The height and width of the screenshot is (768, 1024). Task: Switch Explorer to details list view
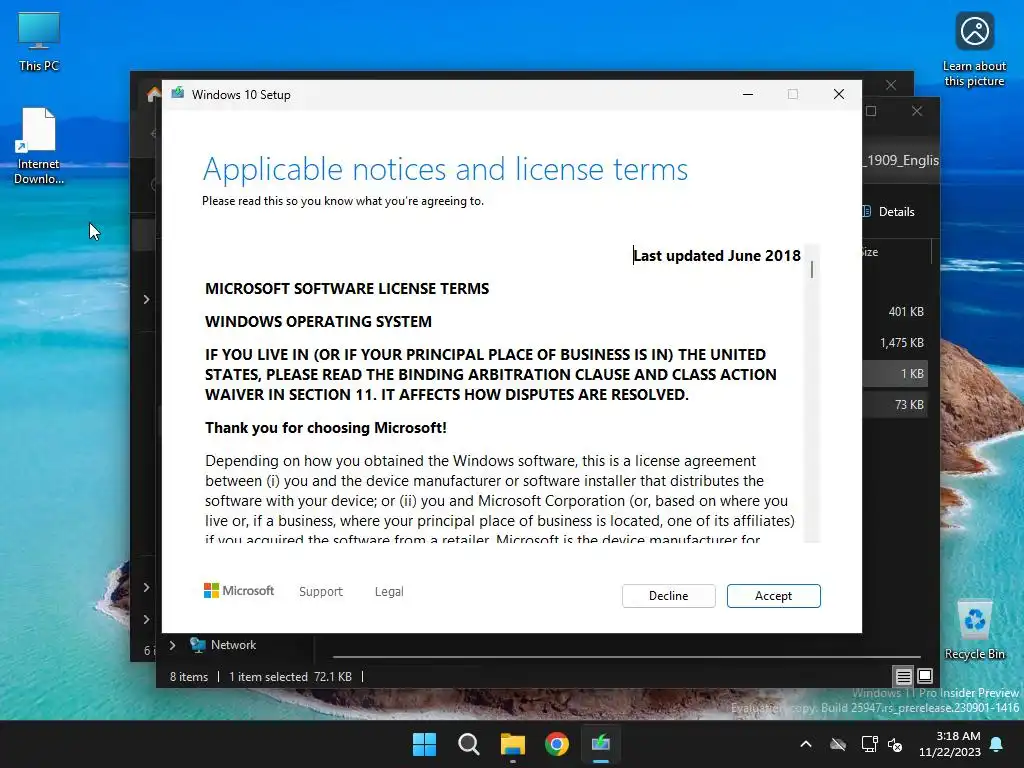click(x=903, y=676)
